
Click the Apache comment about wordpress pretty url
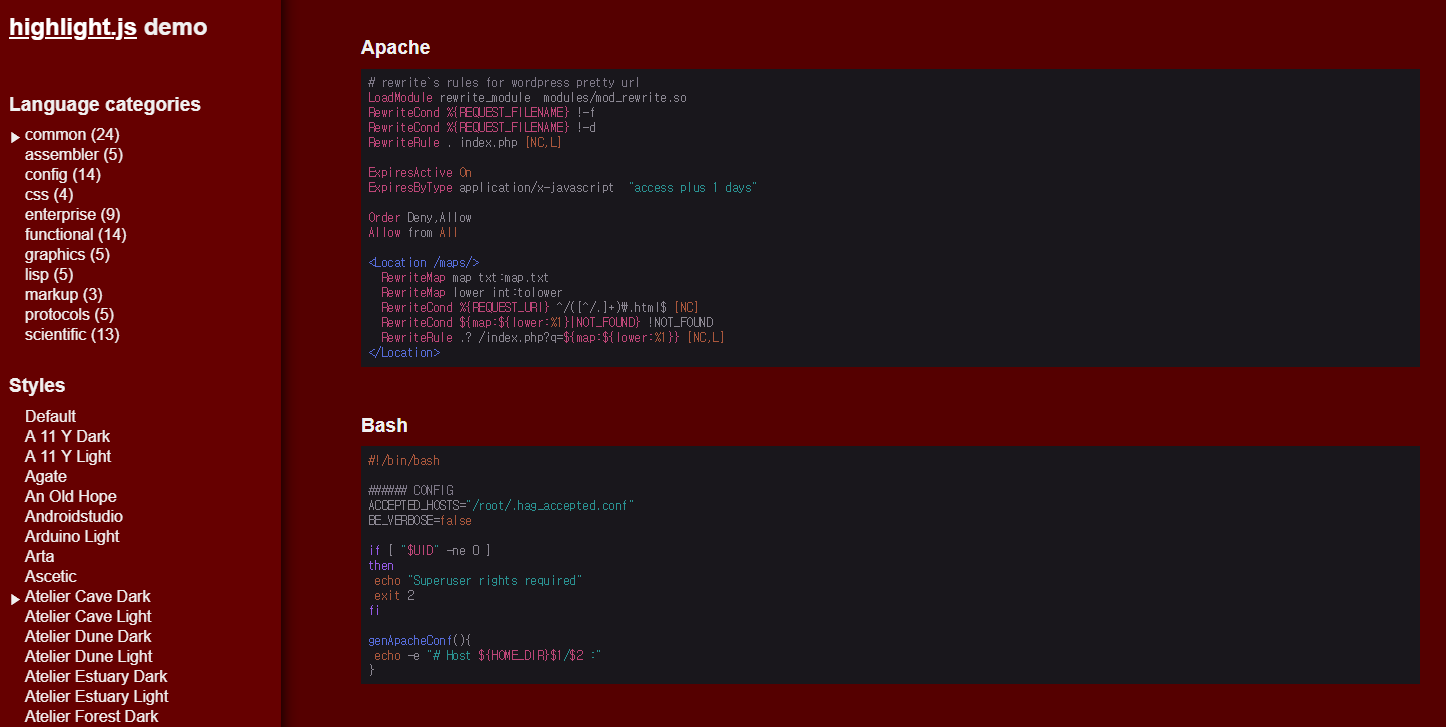pyautogui.click(x=504, y=83)
